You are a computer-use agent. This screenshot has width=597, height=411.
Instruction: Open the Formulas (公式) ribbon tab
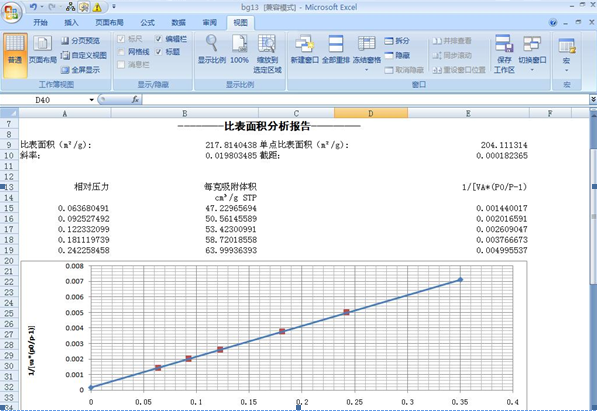pyautogui.click(x=147, y=23)
